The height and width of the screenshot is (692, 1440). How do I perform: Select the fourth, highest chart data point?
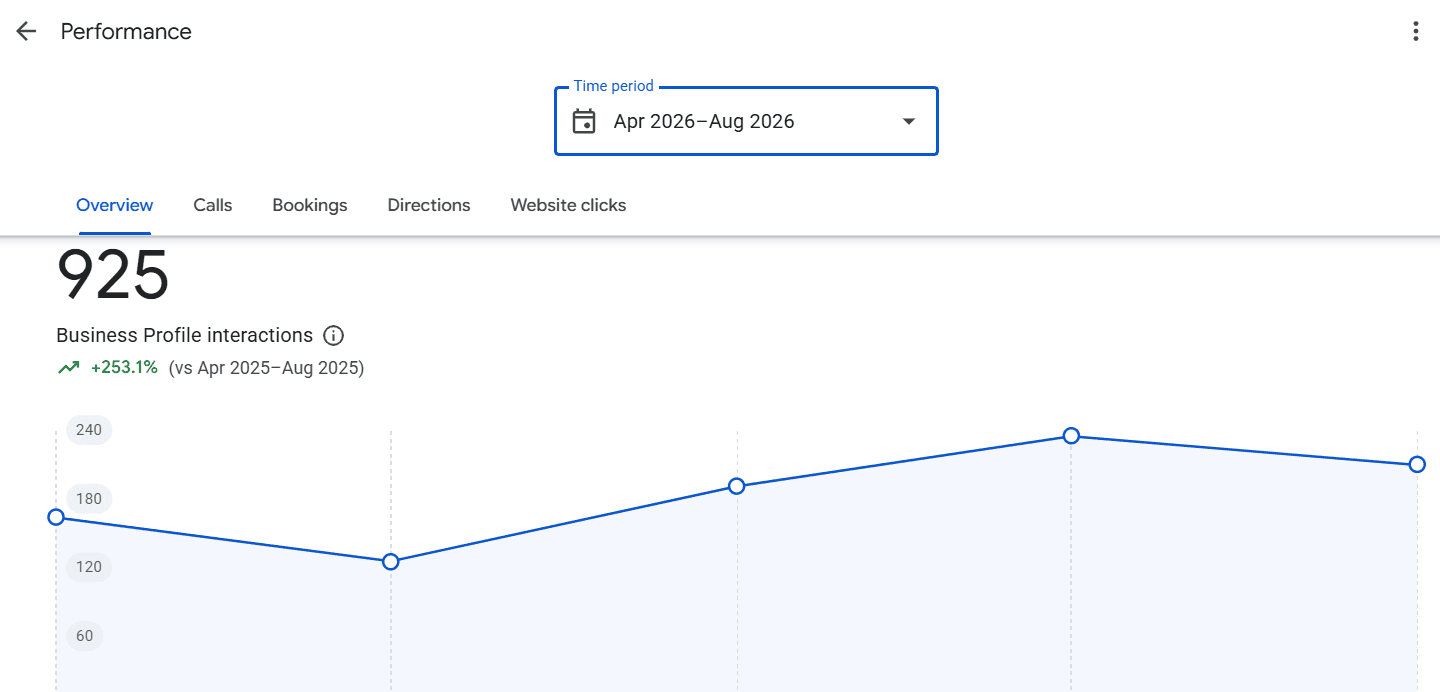[1071, 436]
